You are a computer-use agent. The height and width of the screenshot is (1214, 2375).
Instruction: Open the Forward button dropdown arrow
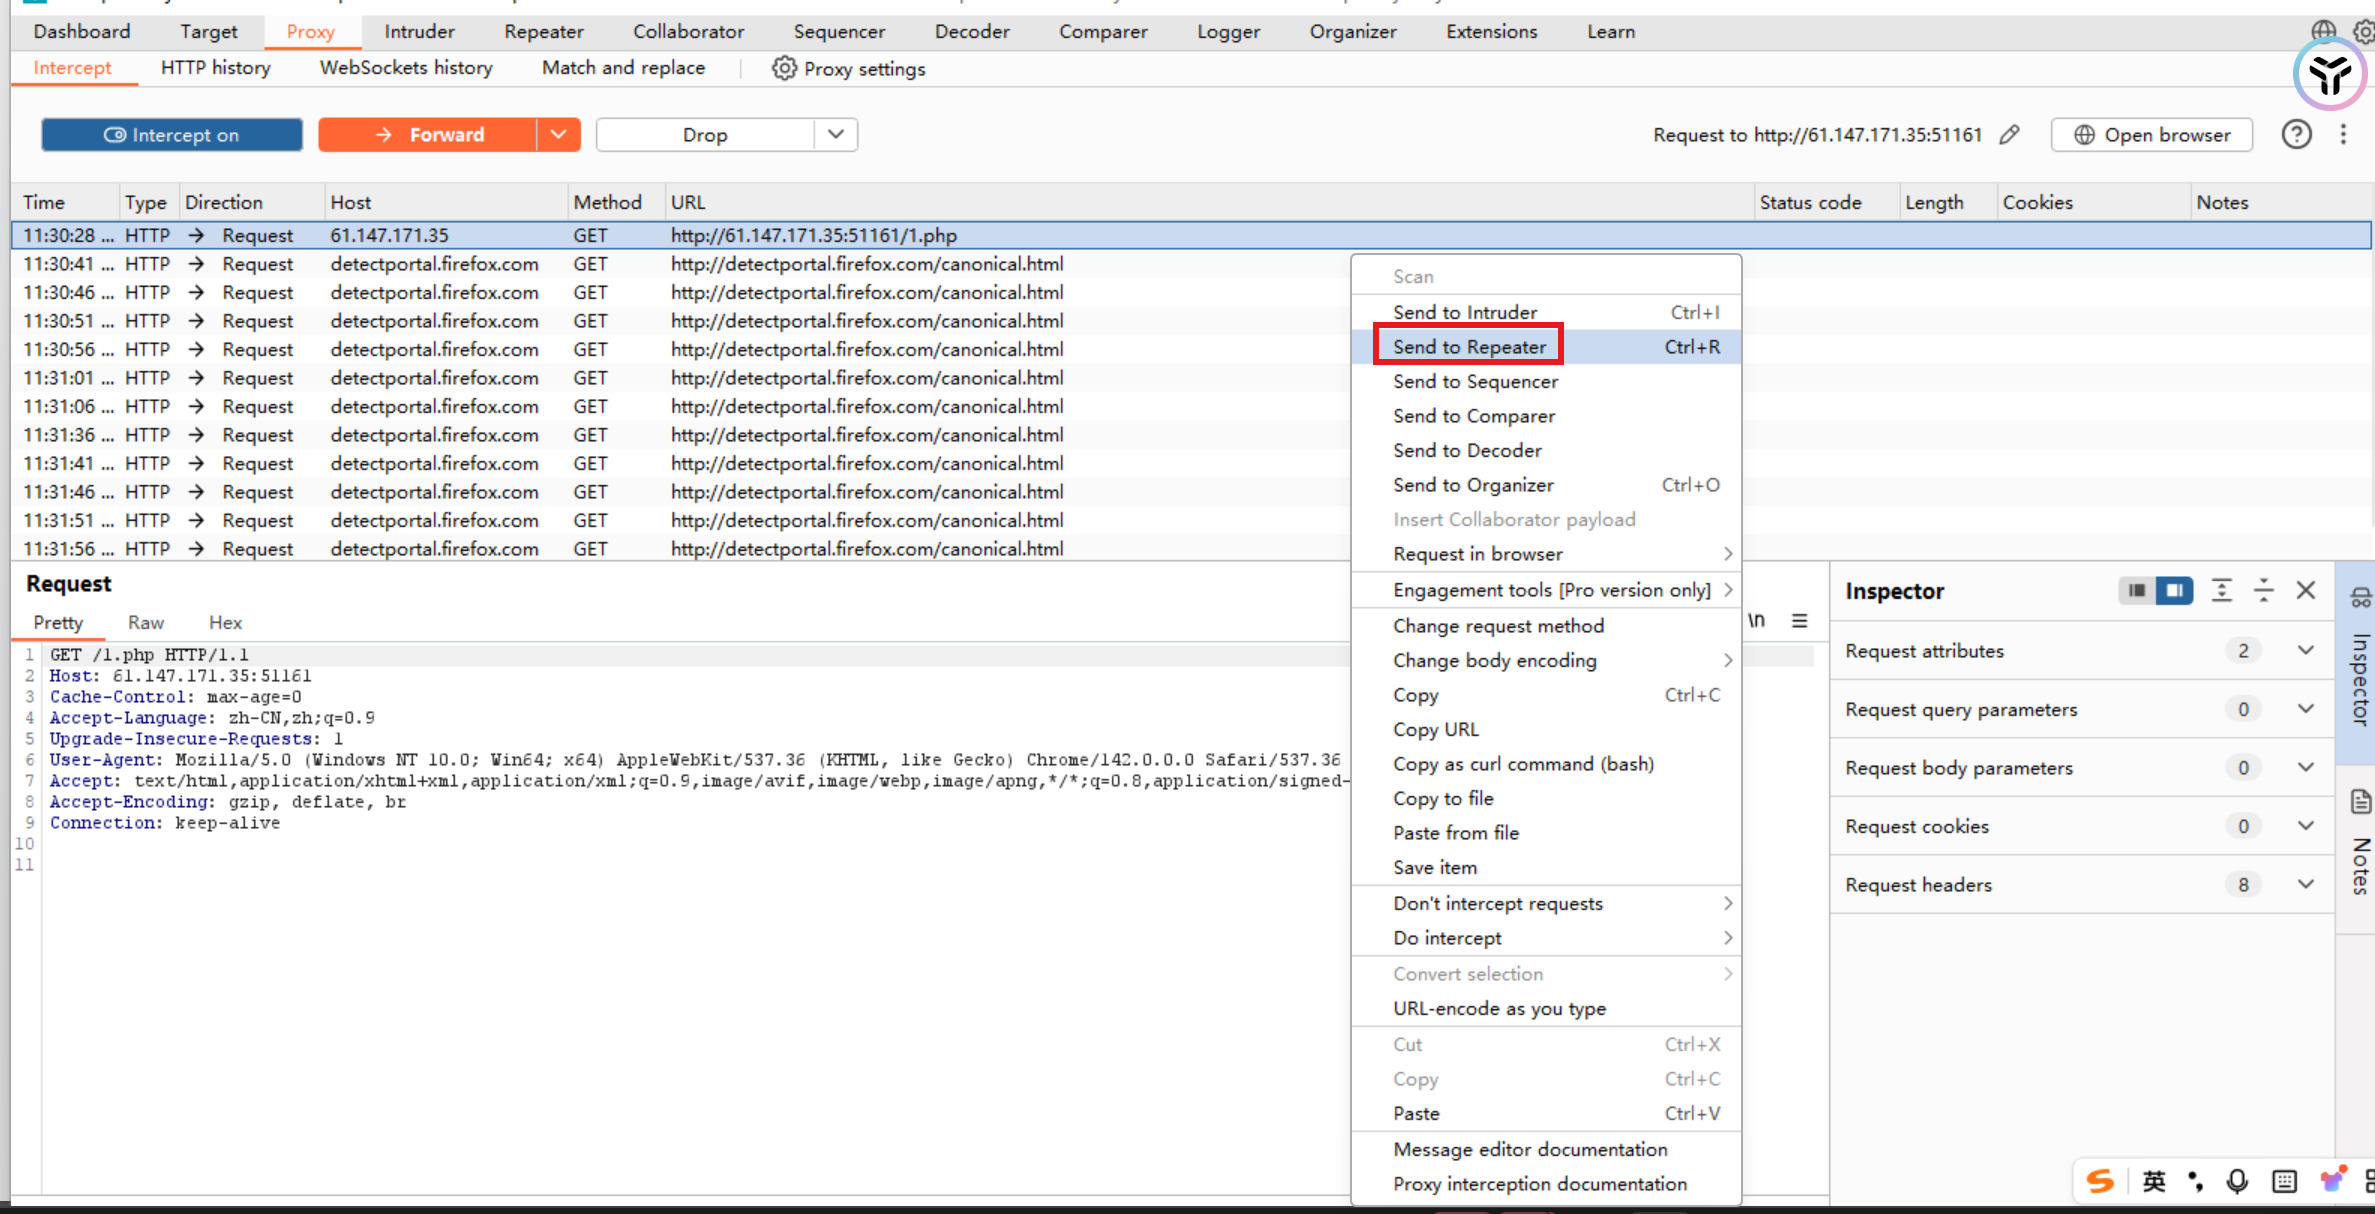point(558,134)
